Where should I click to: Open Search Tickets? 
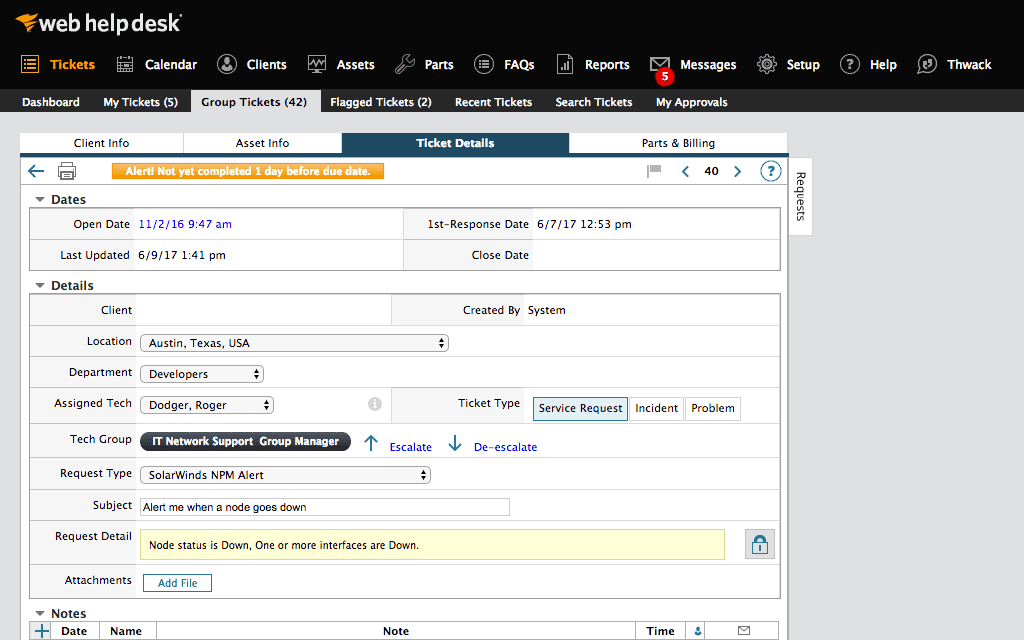(x=594, y=102)
